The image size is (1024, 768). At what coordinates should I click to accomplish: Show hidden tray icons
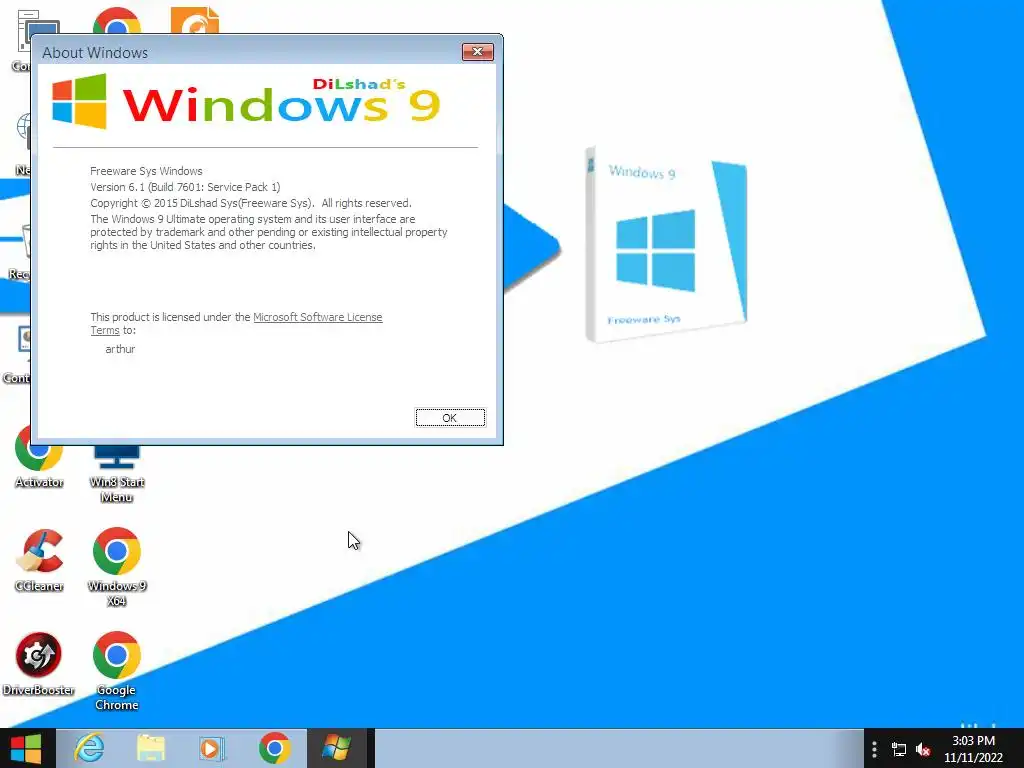coord(874,749)
